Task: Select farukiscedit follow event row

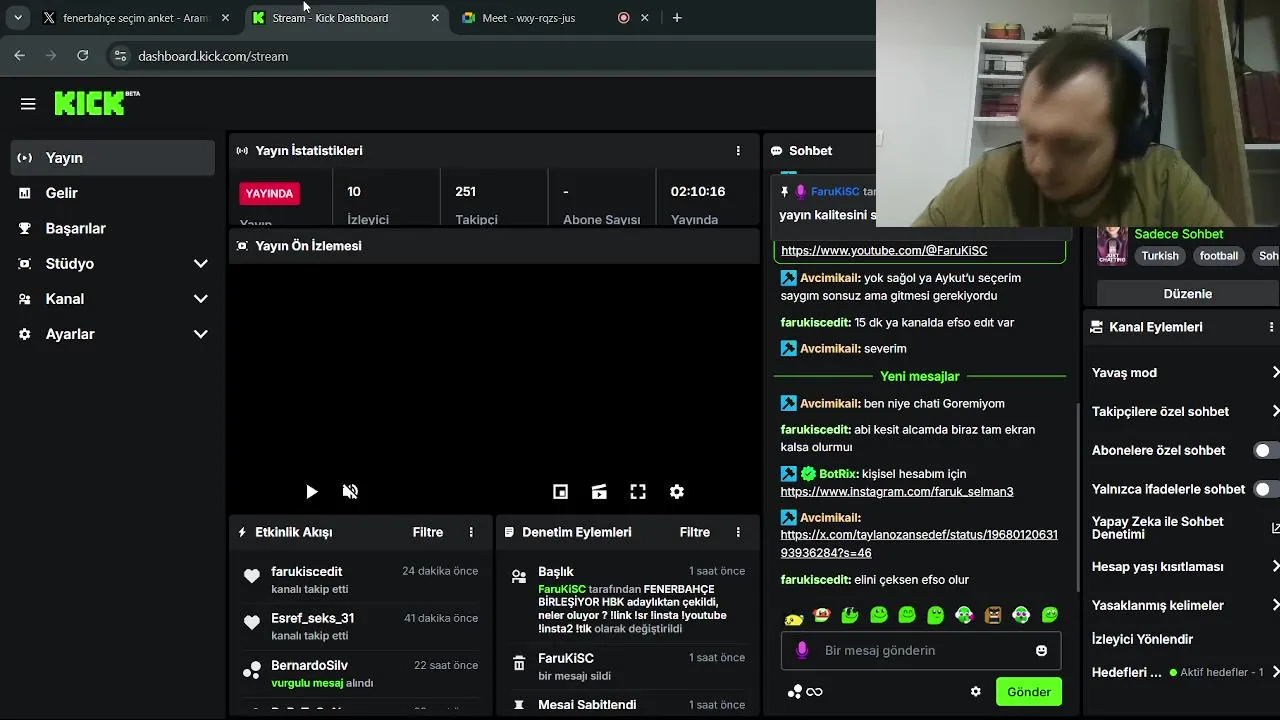Action: [361, 580]
